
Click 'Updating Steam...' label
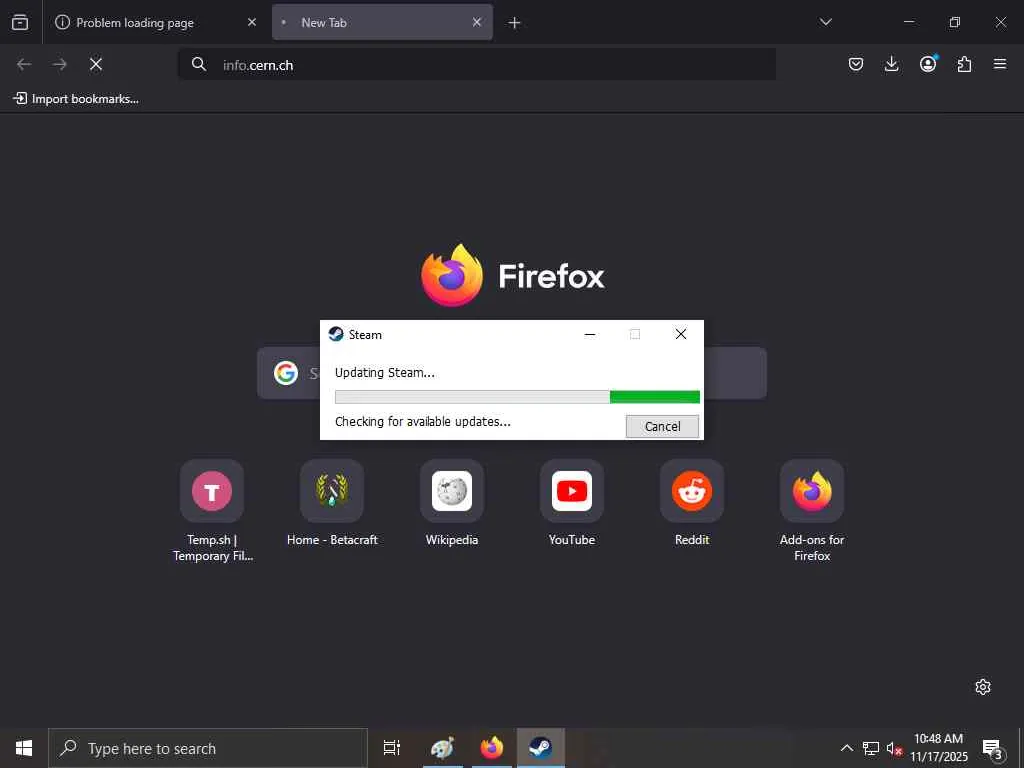pos(385,373)
